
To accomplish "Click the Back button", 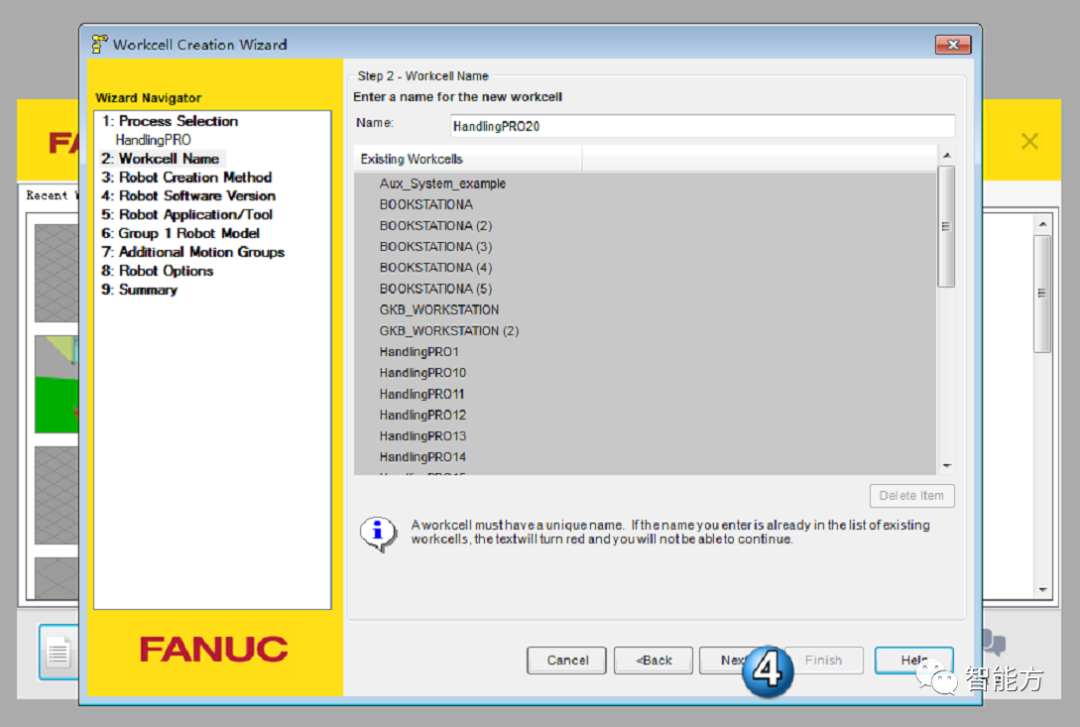I will [653, 660].
